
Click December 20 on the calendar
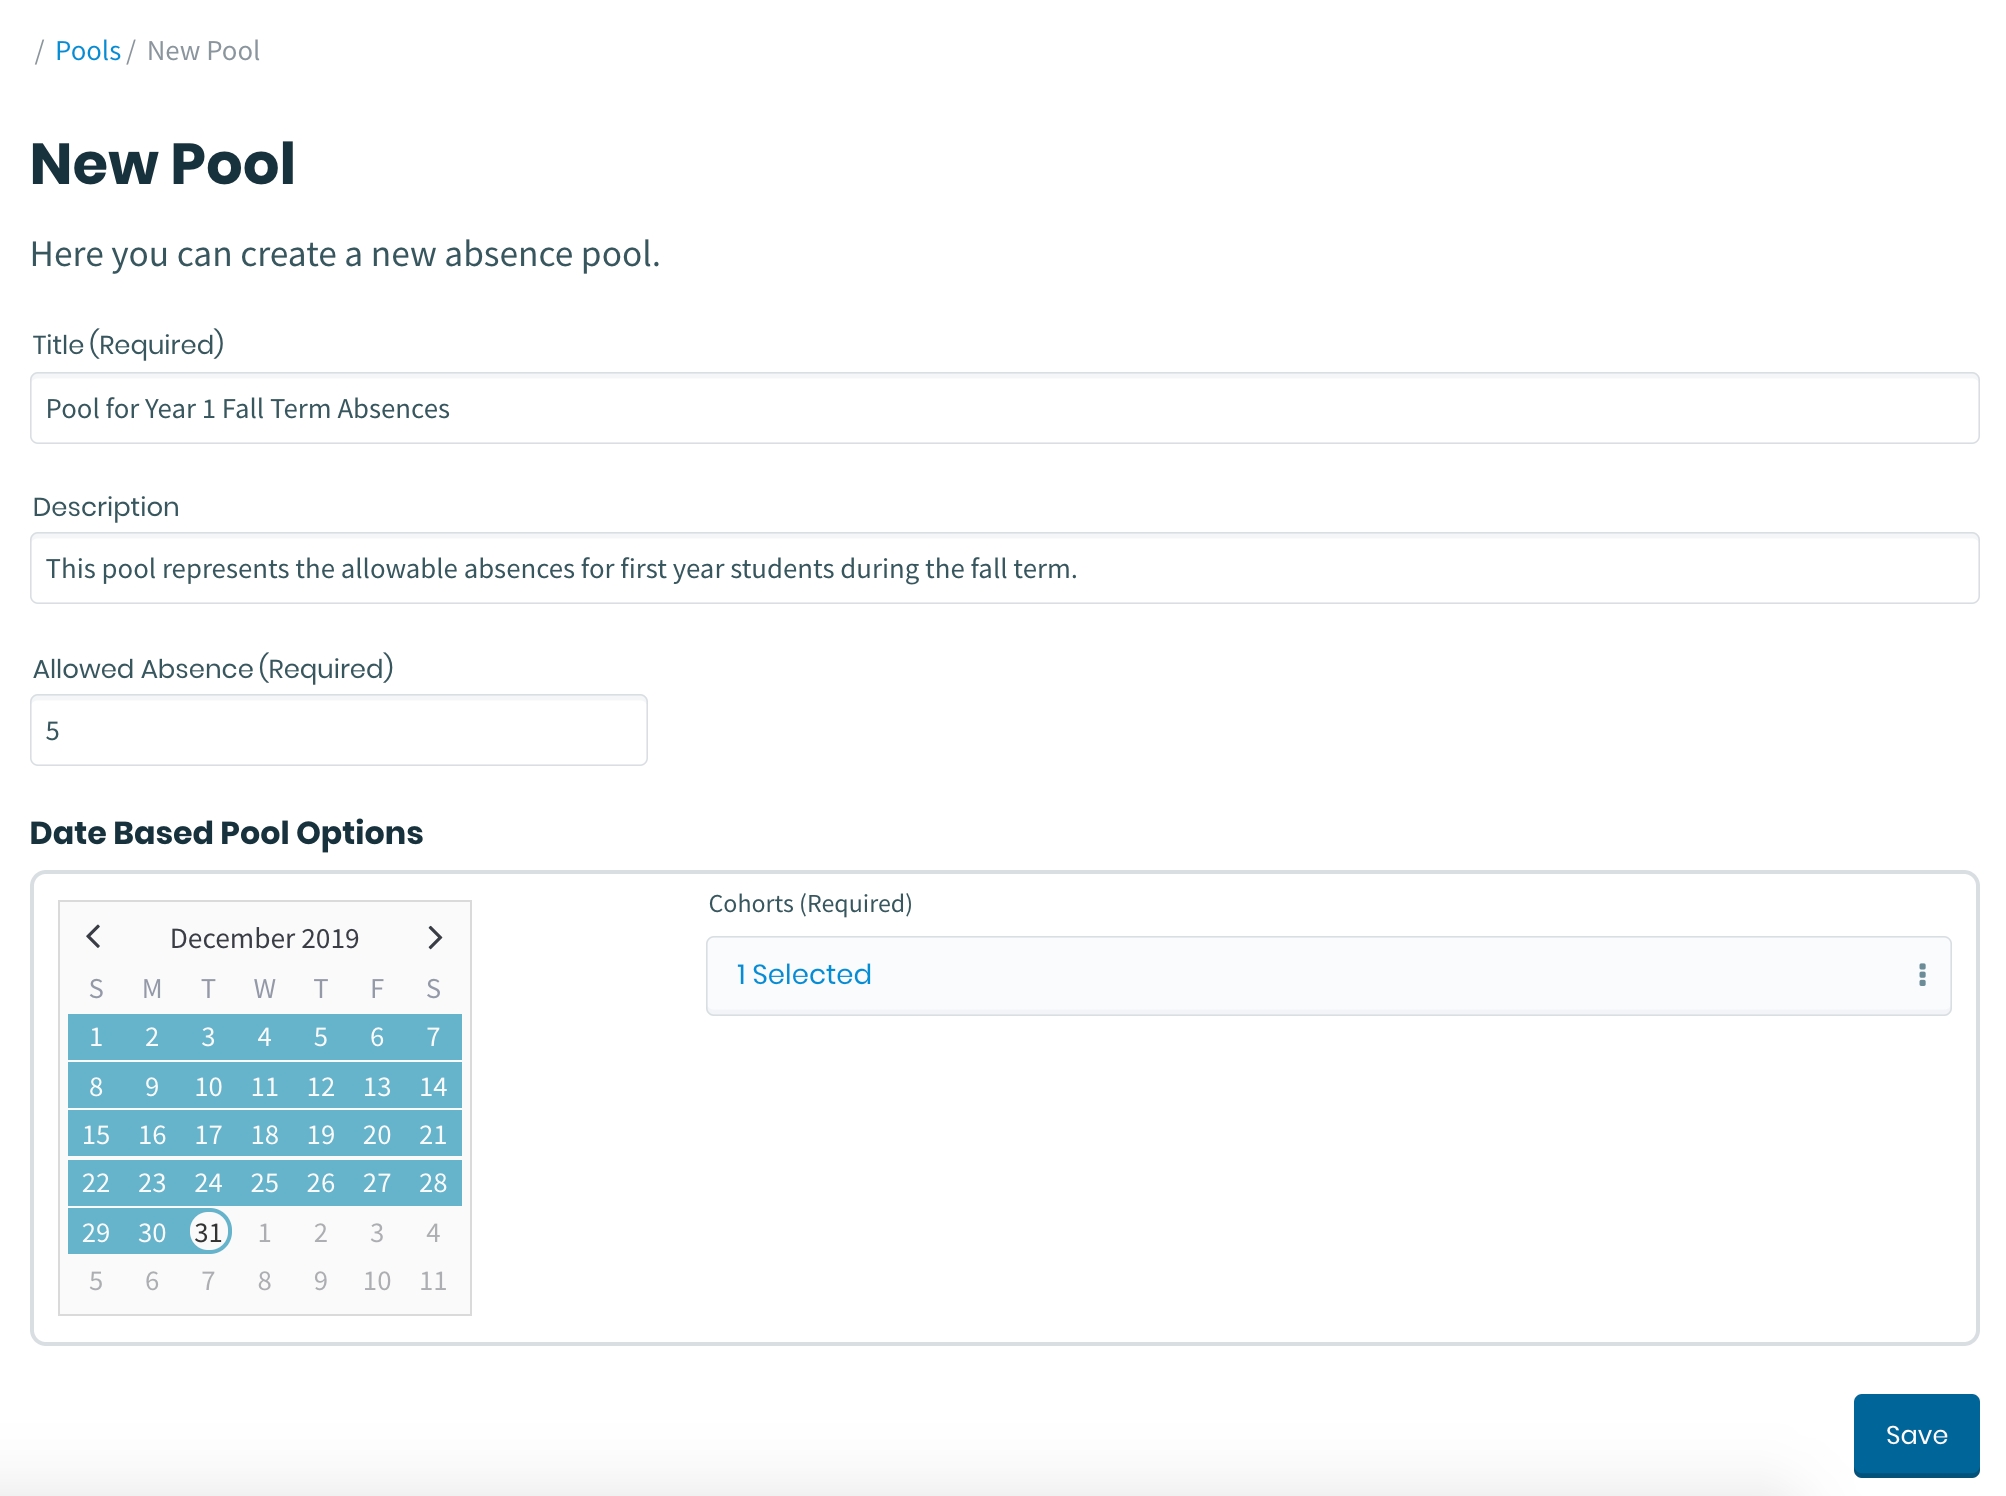(377, 1135)
